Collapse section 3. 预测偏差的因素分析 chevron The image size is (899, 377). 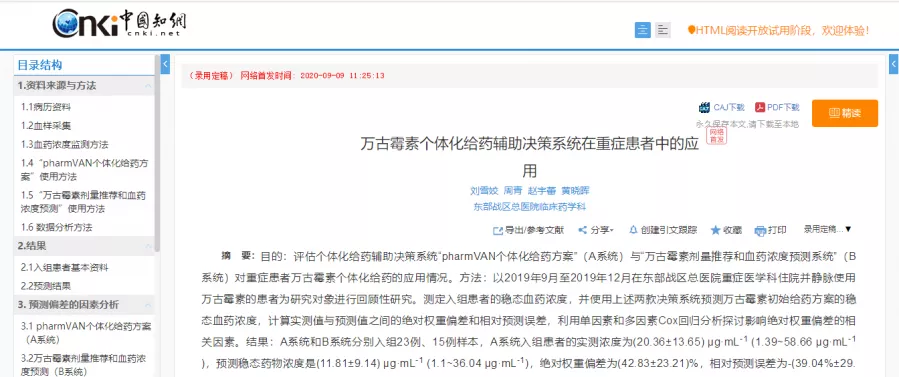click(148, 304)
